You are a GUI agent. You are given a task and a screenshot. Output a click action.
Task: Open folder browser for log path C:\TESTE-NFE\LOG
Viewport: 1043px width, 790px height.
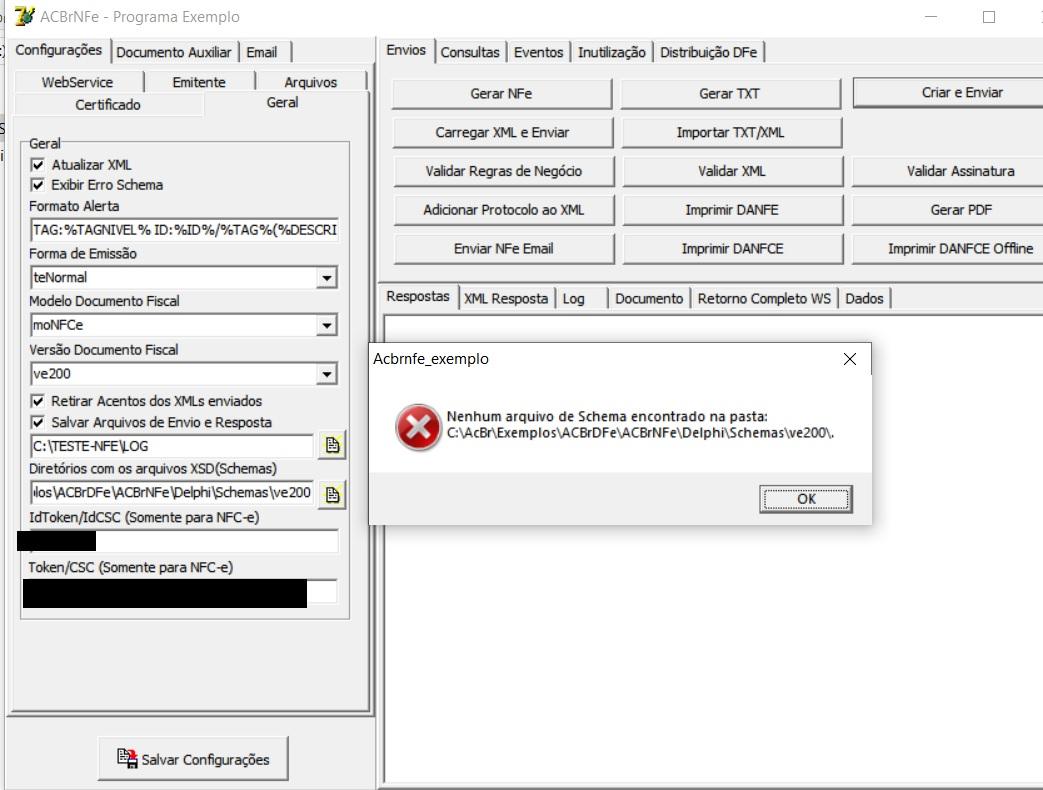point(332,446)
